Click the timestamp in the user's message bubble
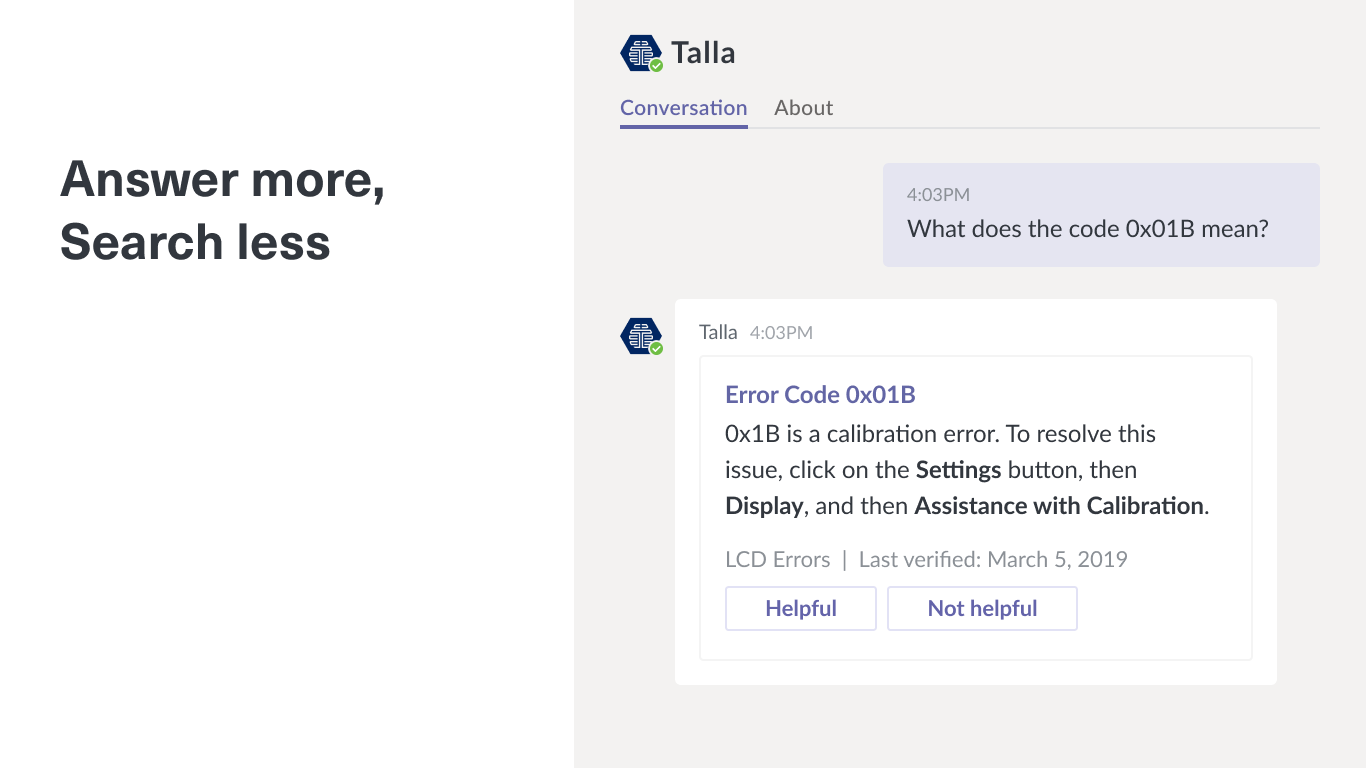This screenshot has width=1366, height=768. pos(938,195)
